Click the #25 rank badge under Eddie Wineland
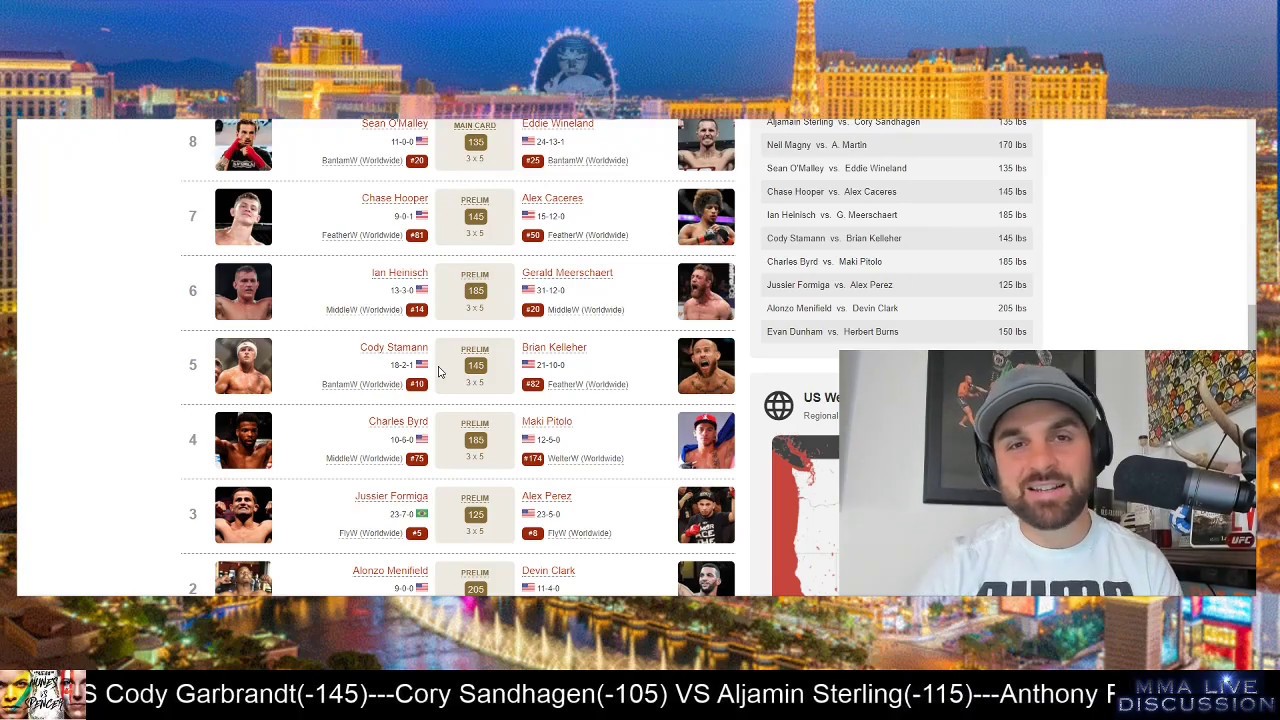Viewport: 1280px width, 720px height. (532, 161)
